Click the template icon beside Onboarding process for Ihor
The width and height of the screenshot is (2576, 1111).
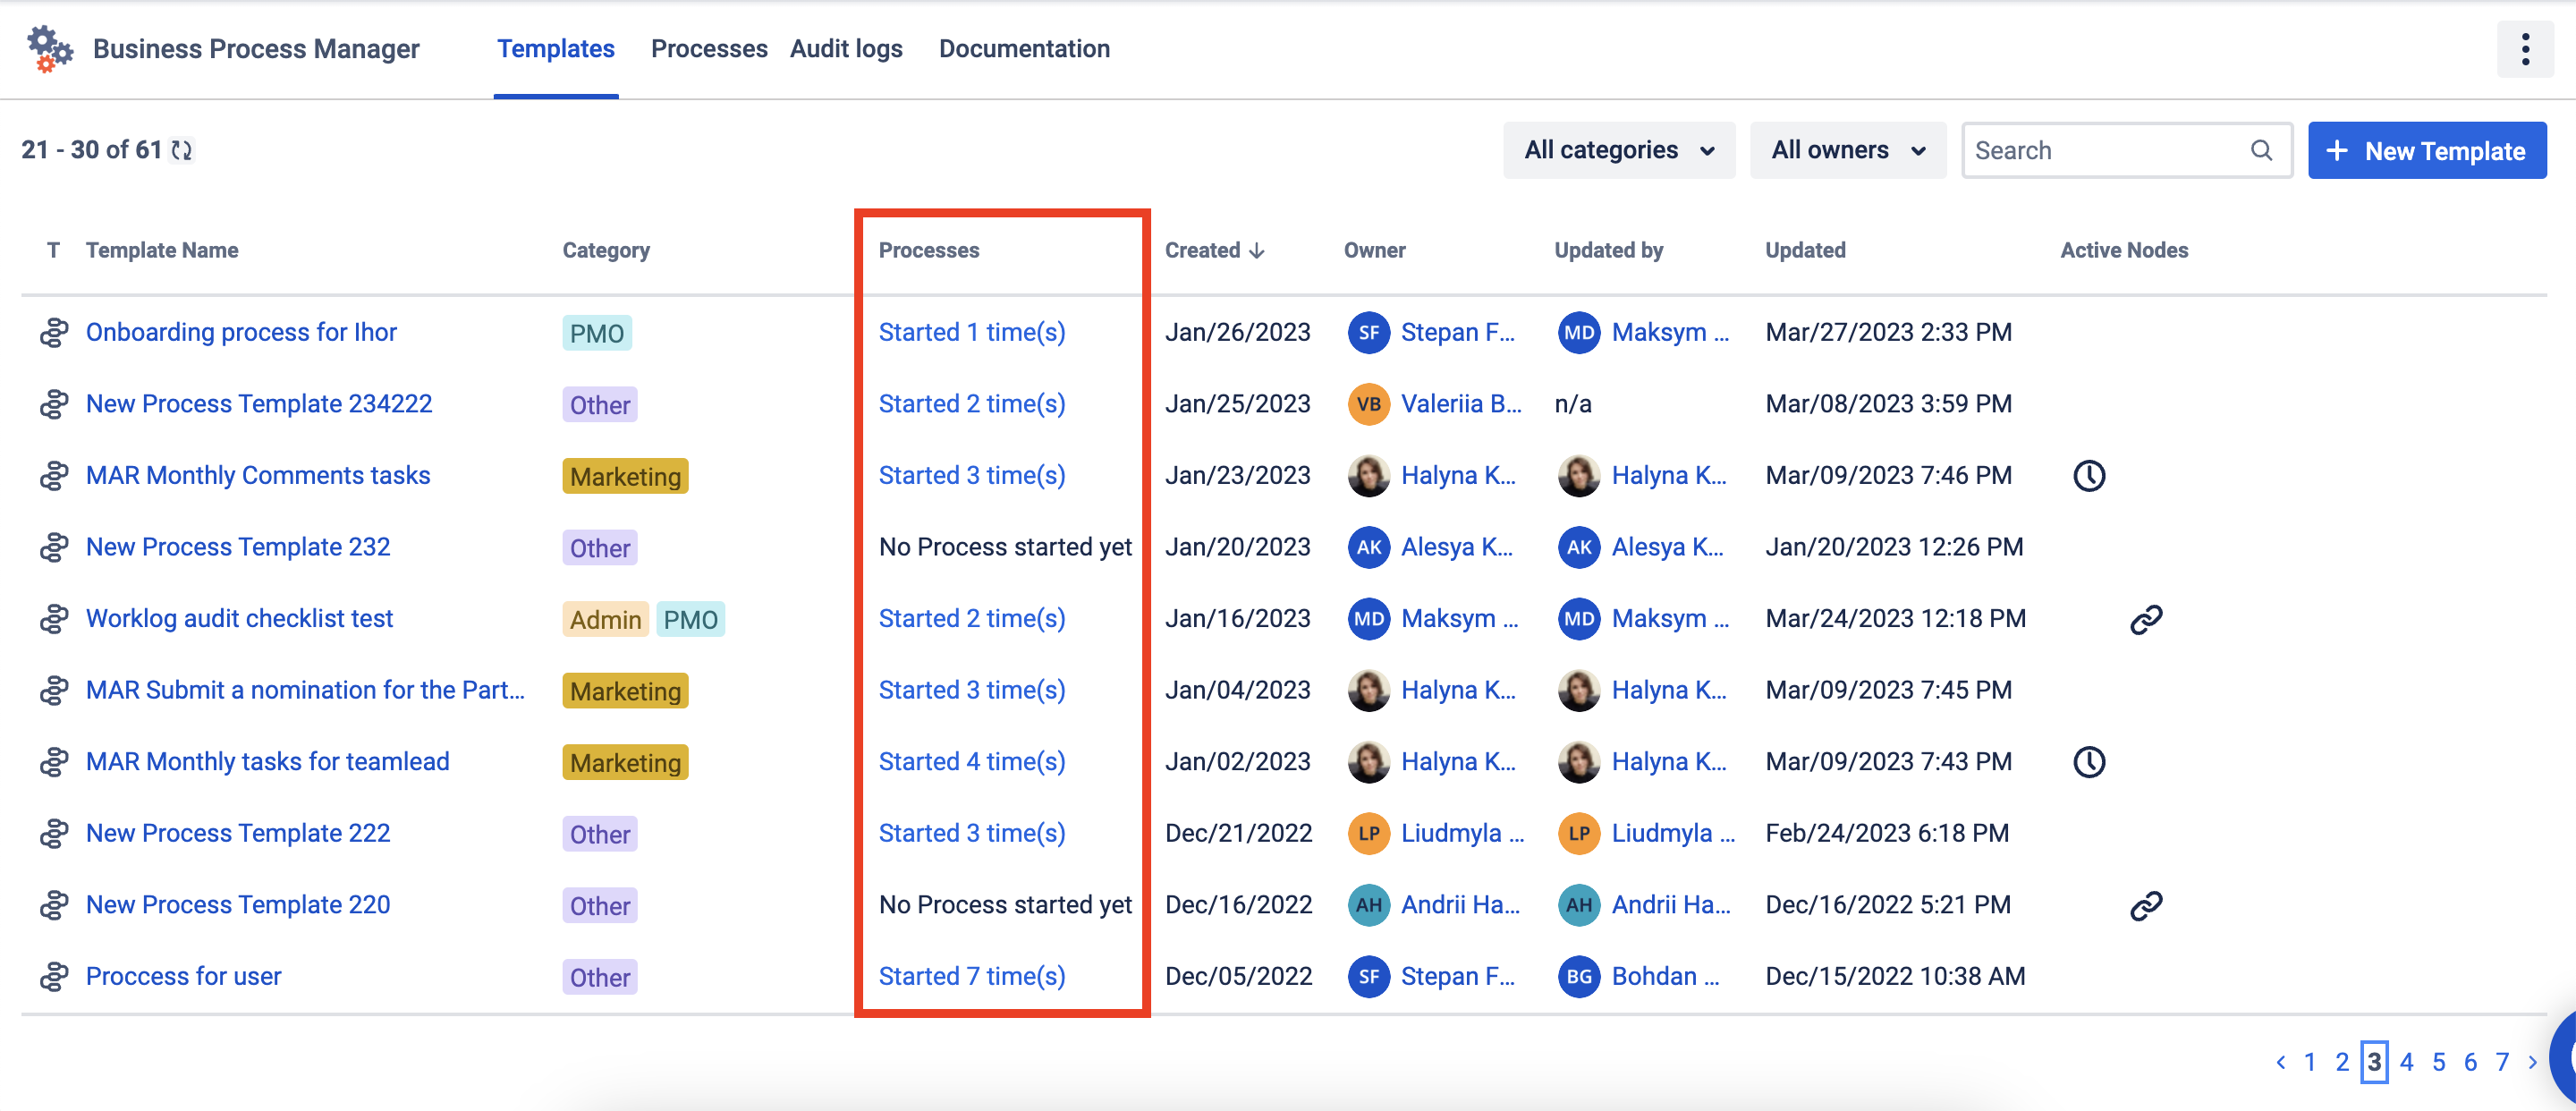[x=53, y=332]
